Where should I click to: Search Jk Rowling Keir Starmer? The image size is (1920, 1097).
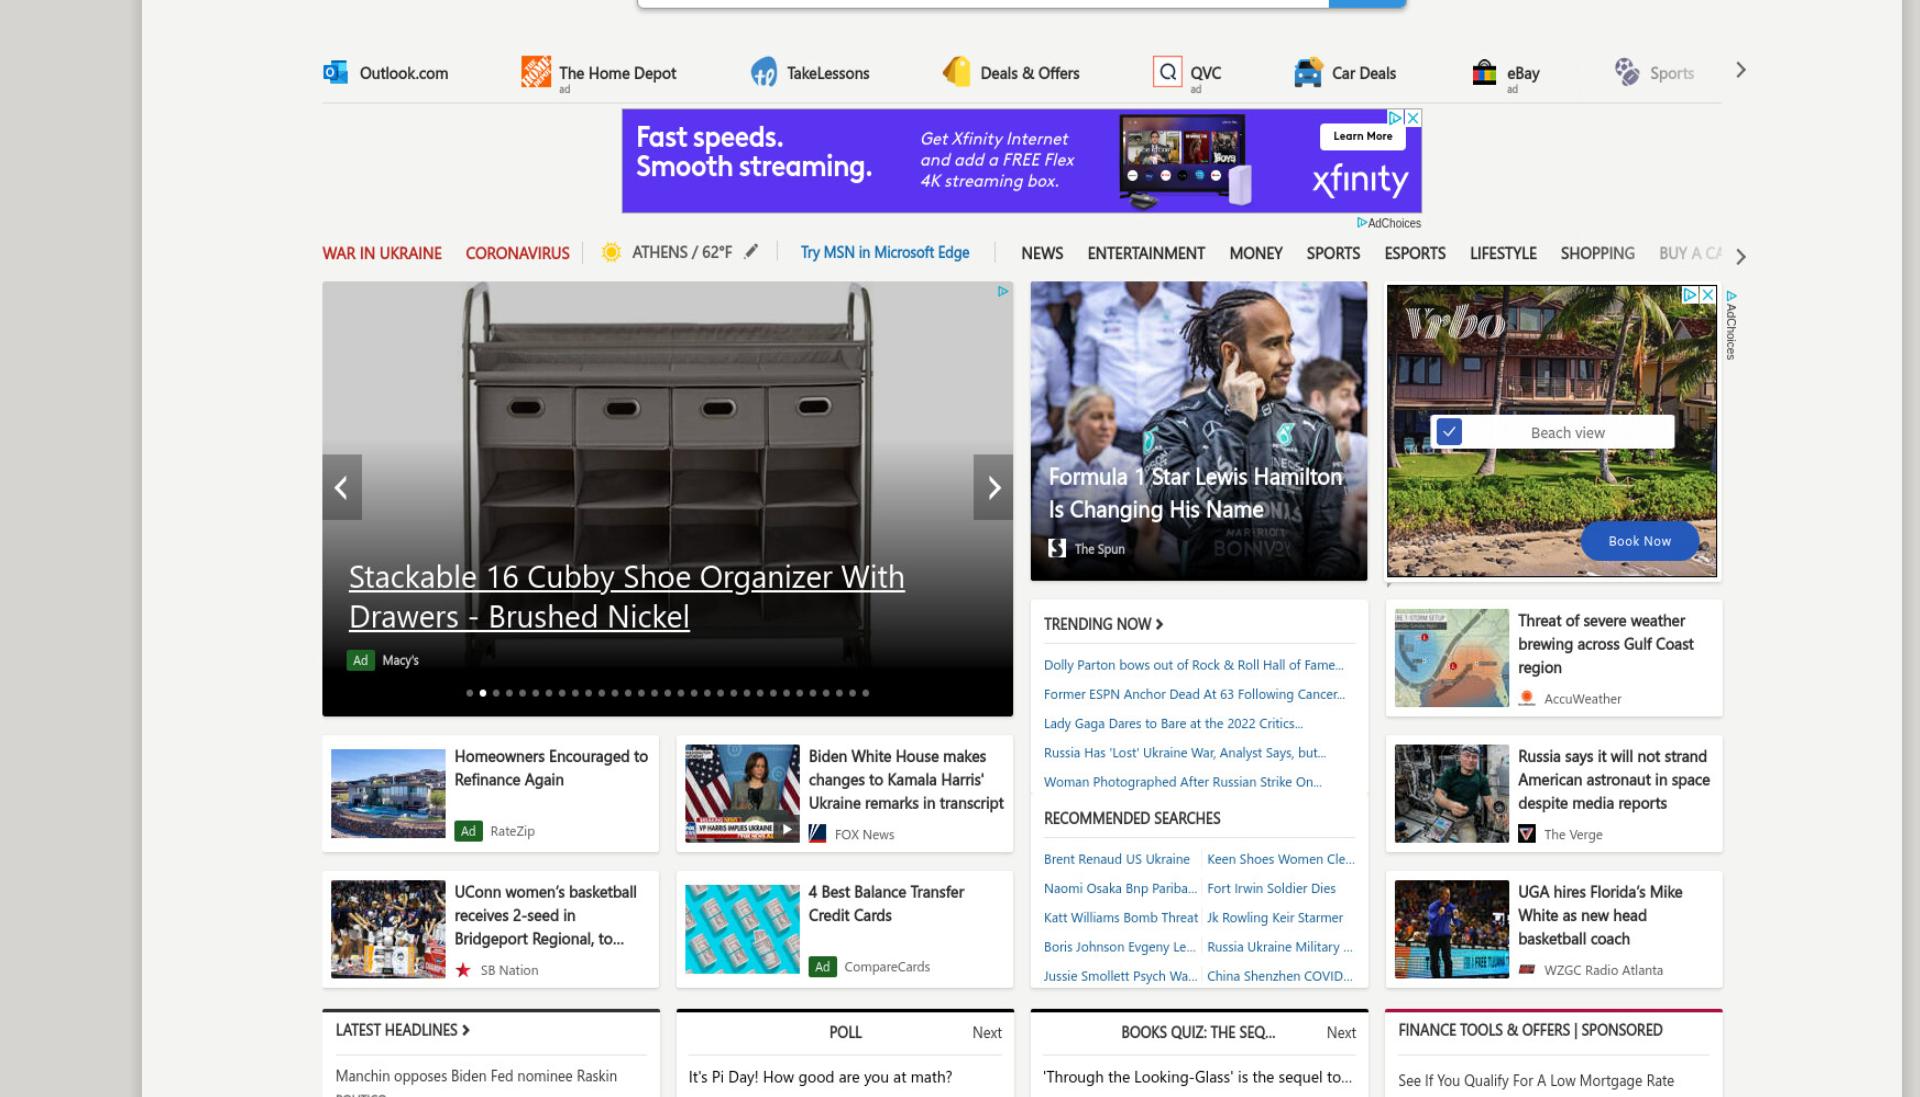(x=1274, y=917)
